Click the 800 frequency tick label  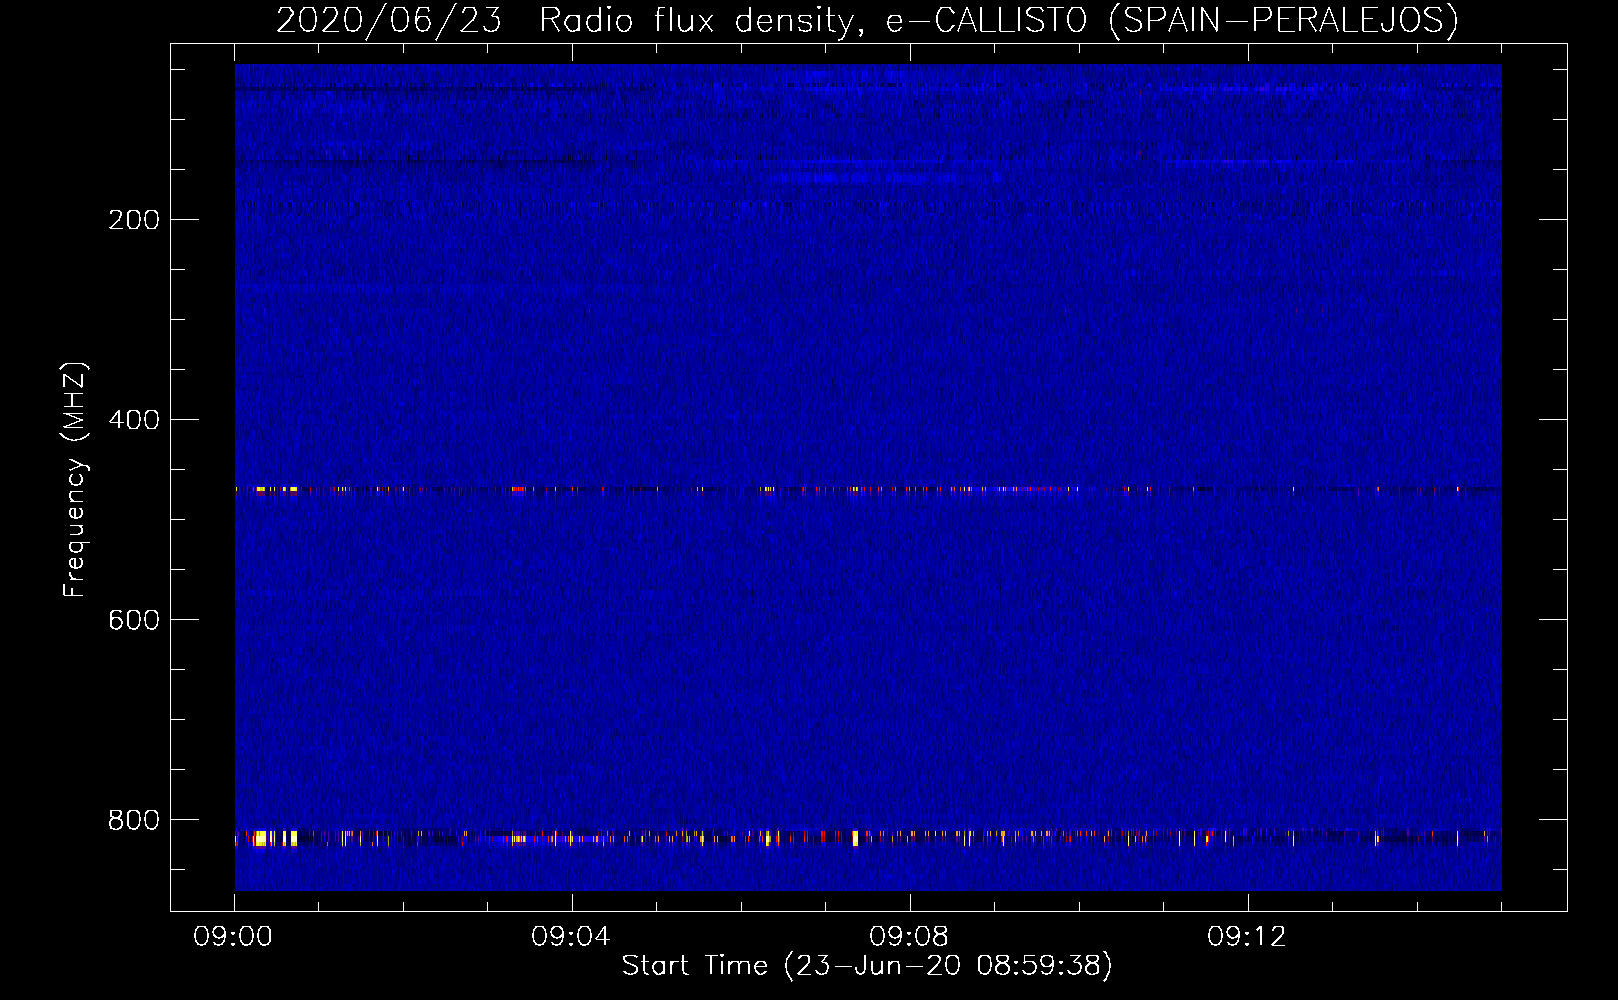point(134,820)
